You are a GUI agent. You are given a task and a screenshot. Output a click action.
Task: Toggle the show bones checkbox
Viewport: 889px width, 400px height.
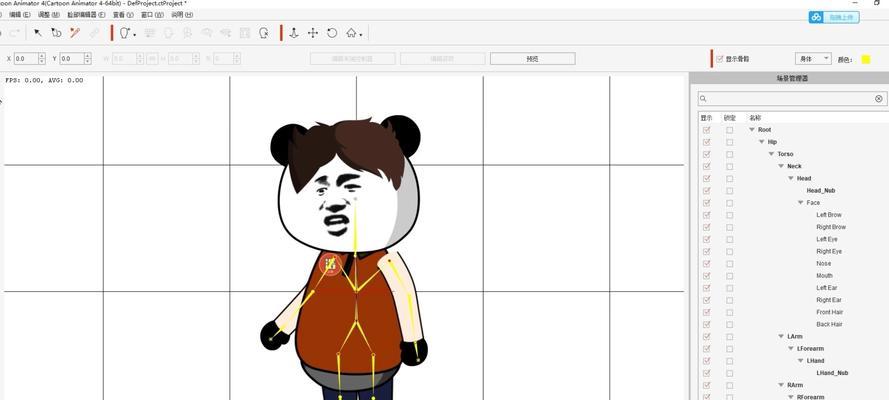pyautogui.click(x=720, y=59)
